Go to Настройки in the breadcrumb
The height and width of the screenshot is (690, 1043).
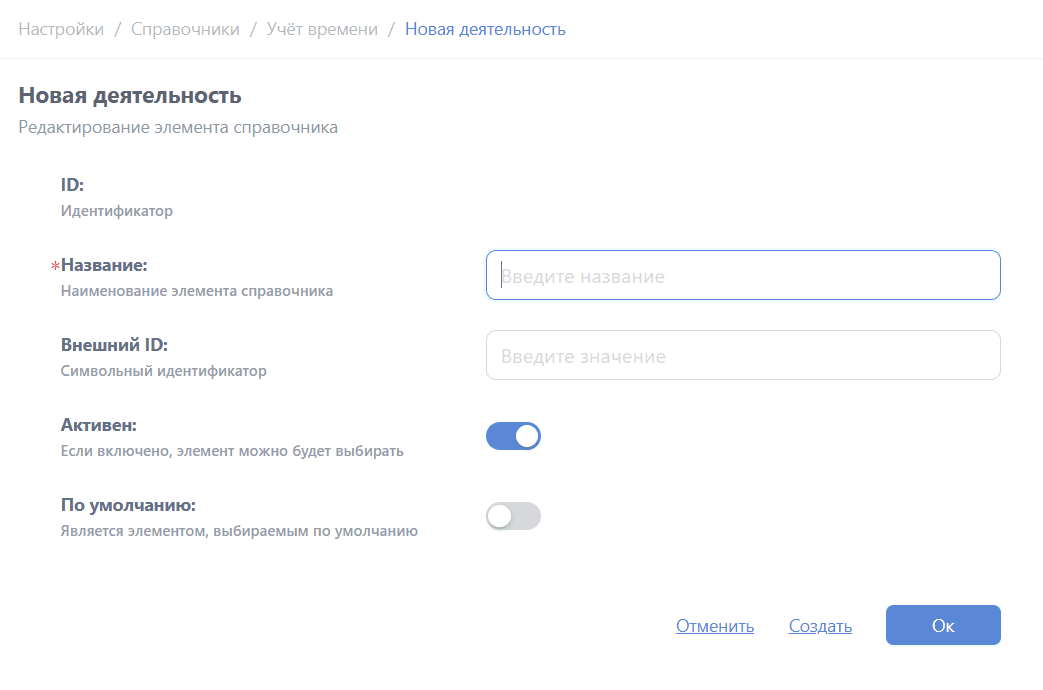[x=61, y=29]
